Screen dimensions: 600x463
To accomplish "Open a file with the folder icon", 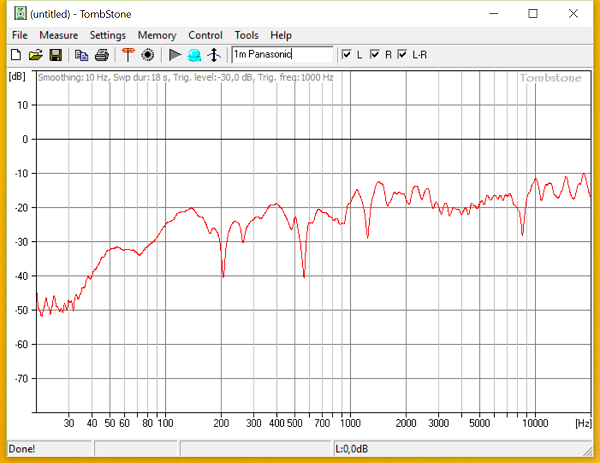I will coord(36,55).
